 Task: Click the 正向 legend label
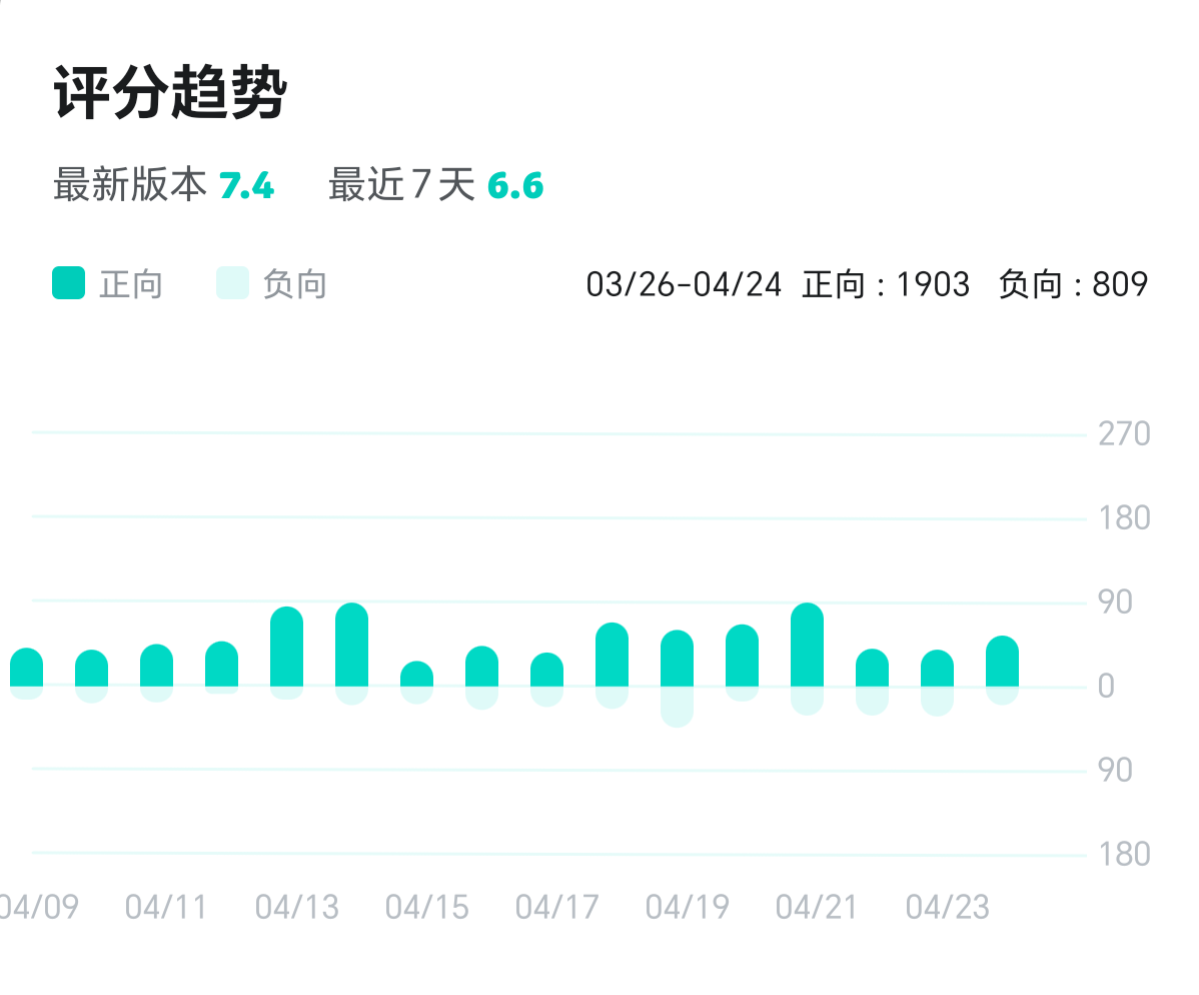point(131,285)
